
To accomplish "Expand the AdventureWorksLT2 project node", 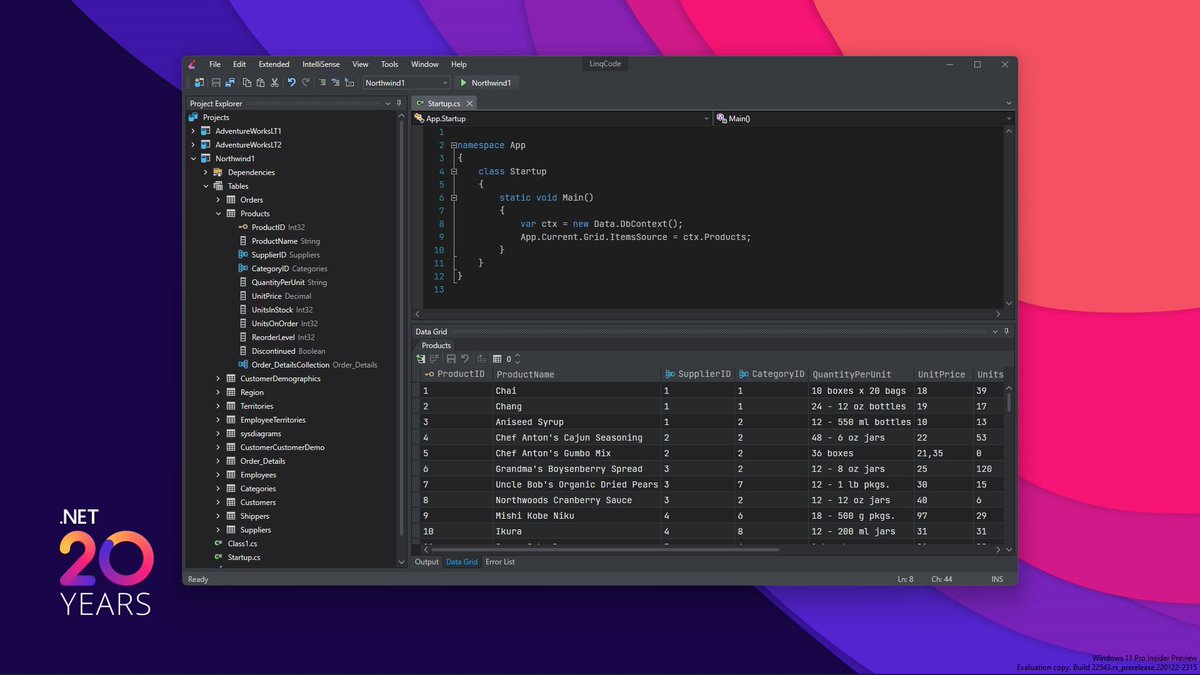I will [193, 145].
